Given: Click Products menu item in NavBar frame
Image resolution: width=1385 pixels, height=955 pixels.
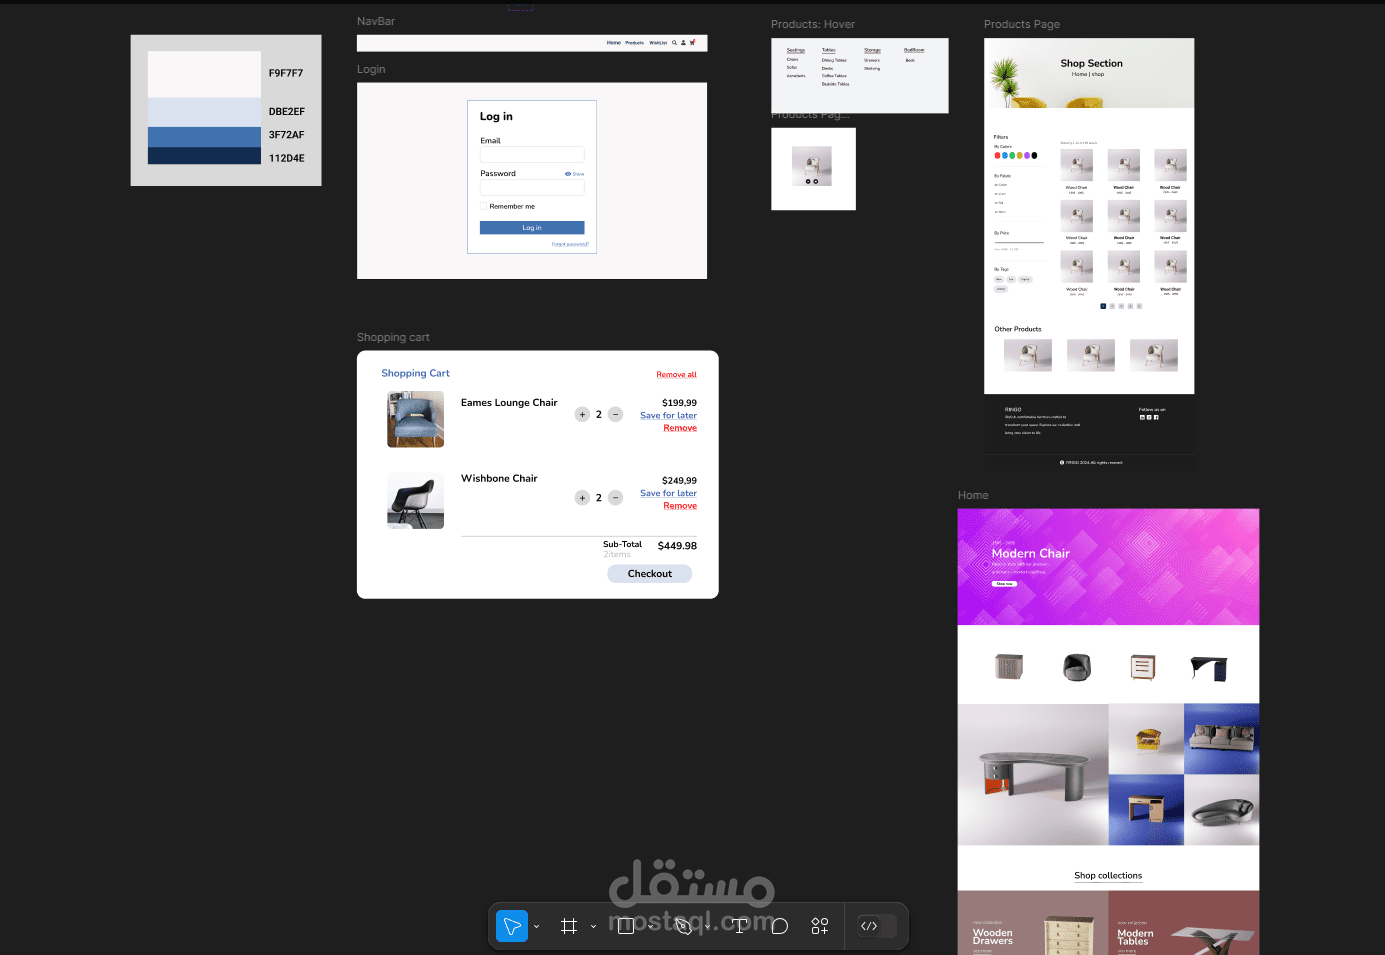Looking at the screenshot, I should pos(635,43).
